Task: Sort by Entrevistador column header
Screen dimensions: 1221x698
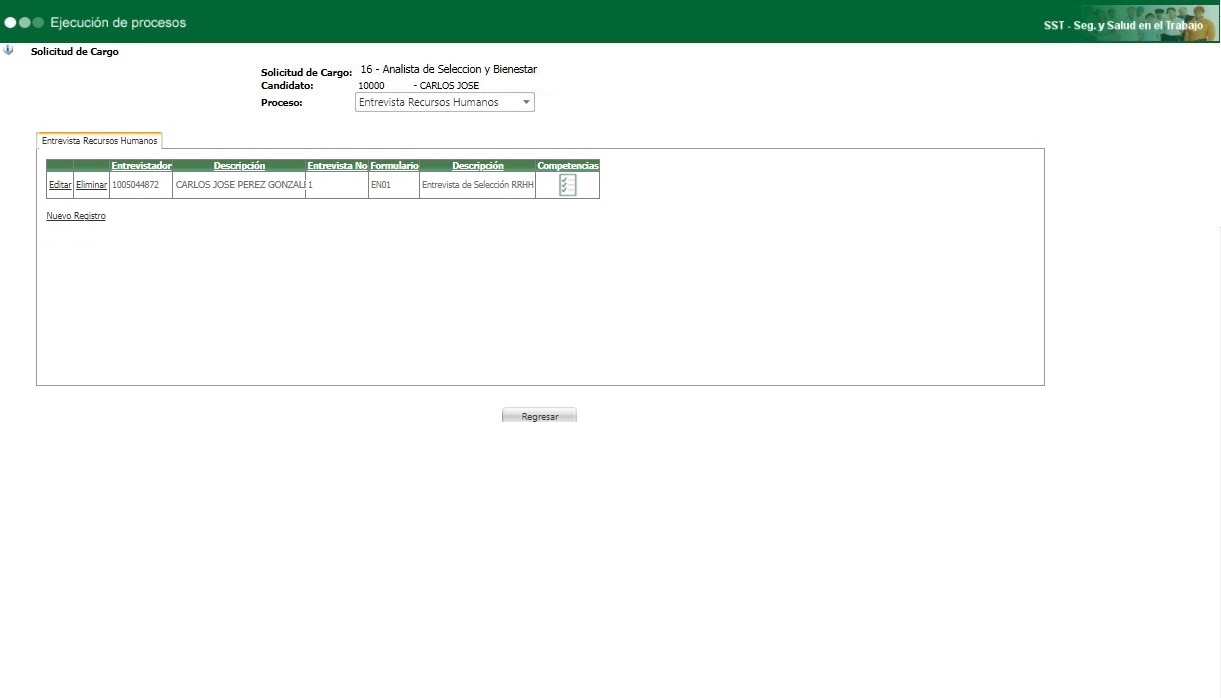Action: click(141, 165)
